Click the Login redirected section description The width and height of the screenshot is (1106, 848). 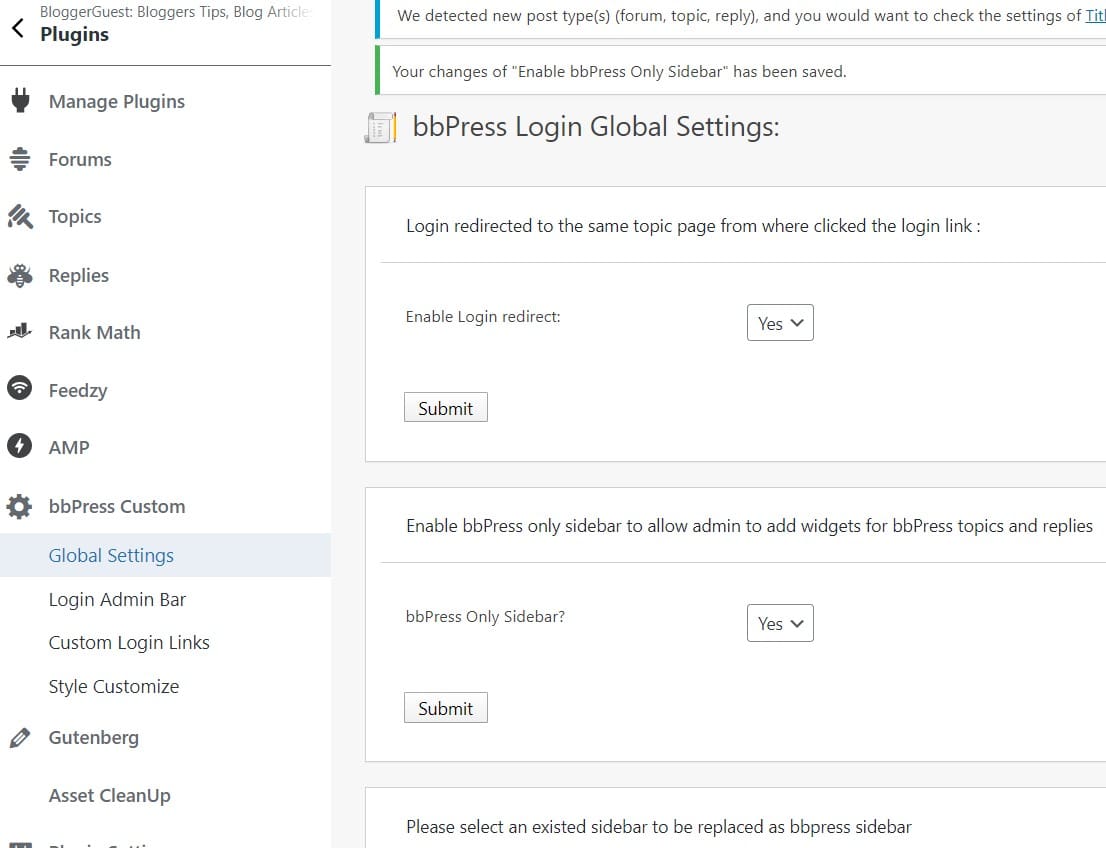pos(693,226)
